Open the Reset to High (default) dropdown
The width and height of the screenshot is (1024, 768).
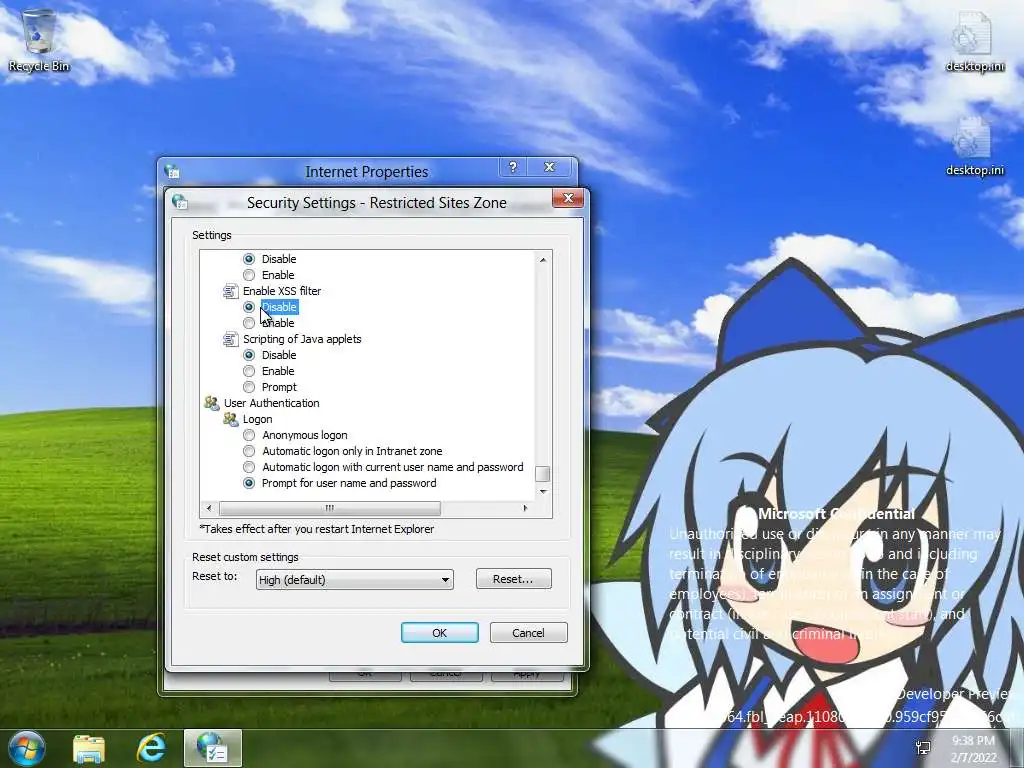tap(355, 579)
